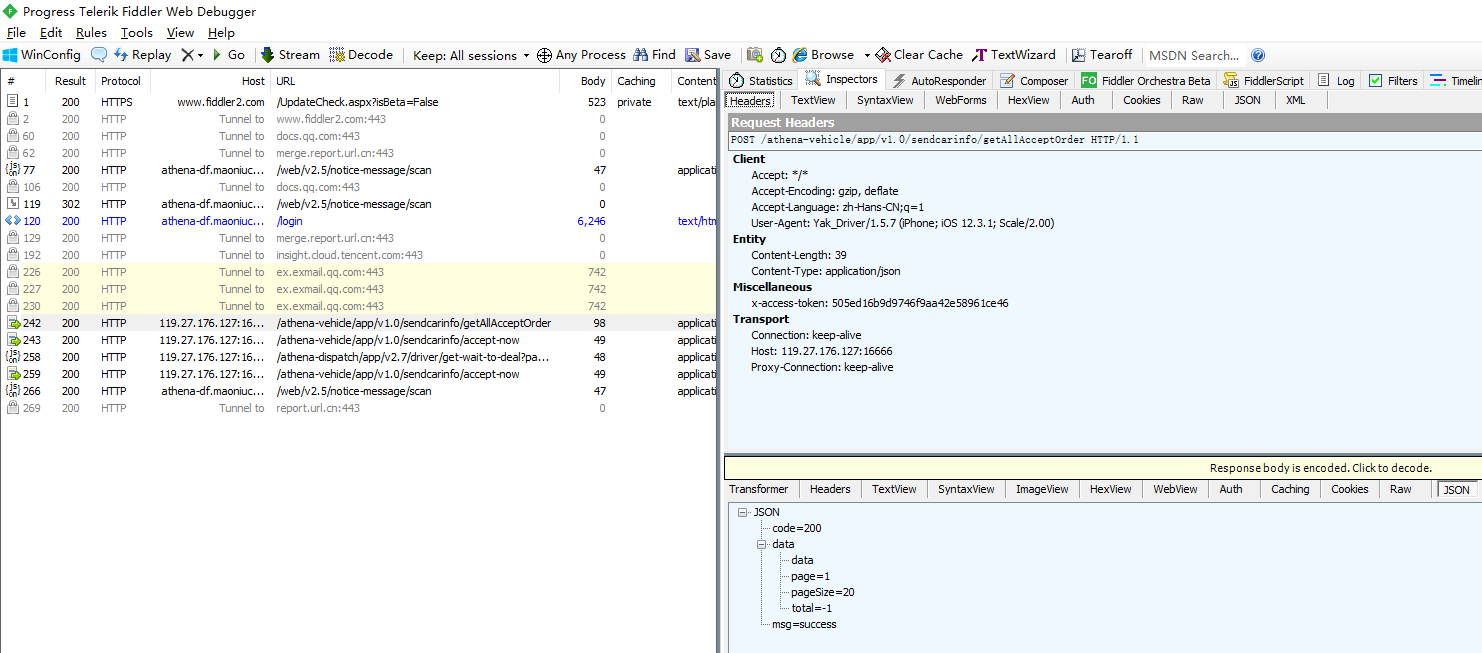Click the camera screenshot icon

point(755,55)
